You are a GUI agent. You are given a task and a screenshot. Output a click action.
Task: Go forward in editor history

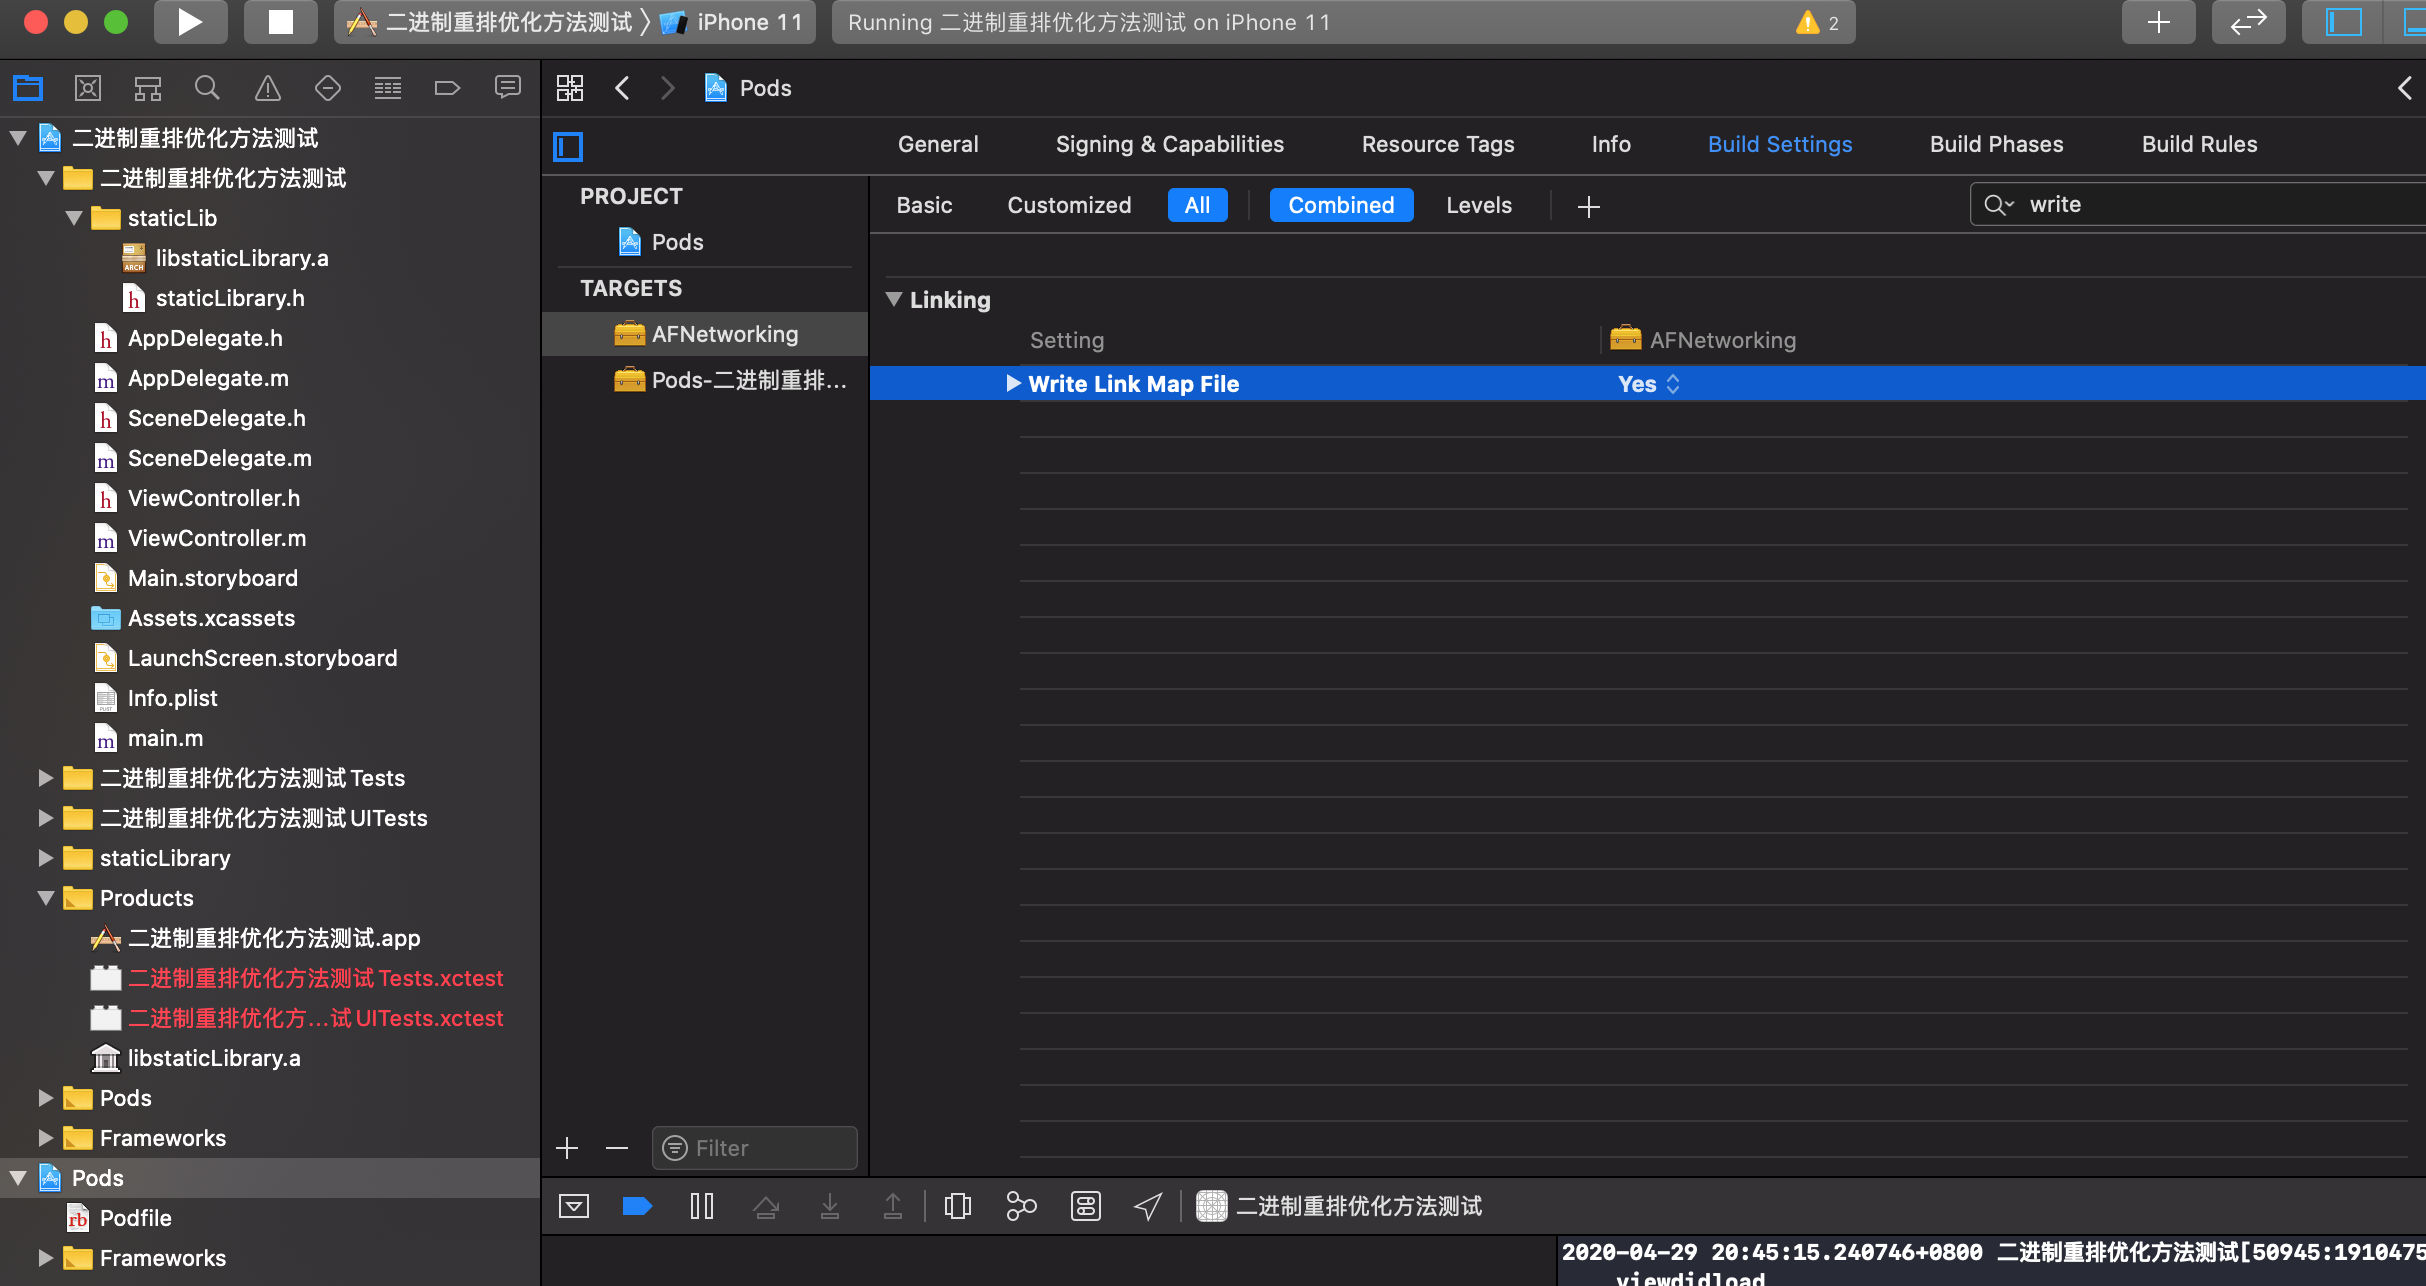[668, 88]
